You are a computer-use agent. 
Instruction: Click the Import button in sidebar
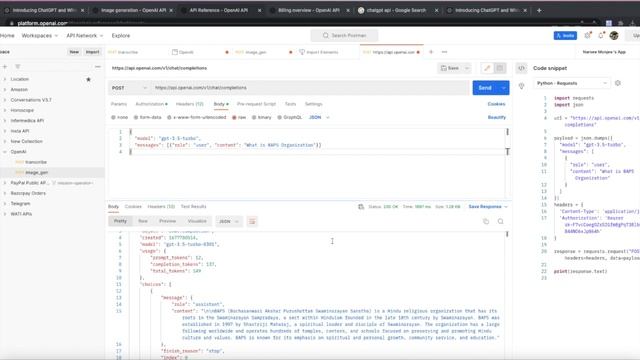92,52
